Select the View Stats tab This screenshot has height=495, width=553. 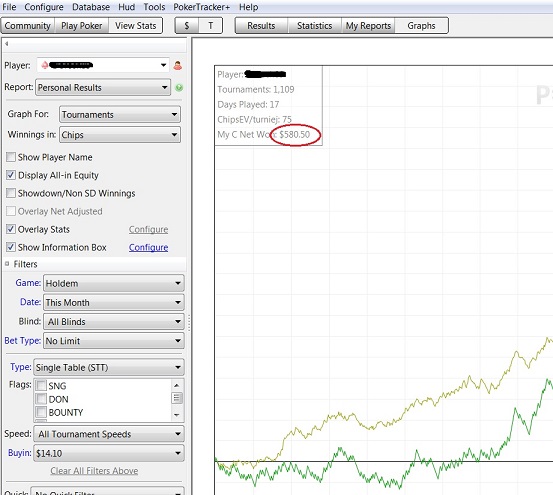pos(135,26)
